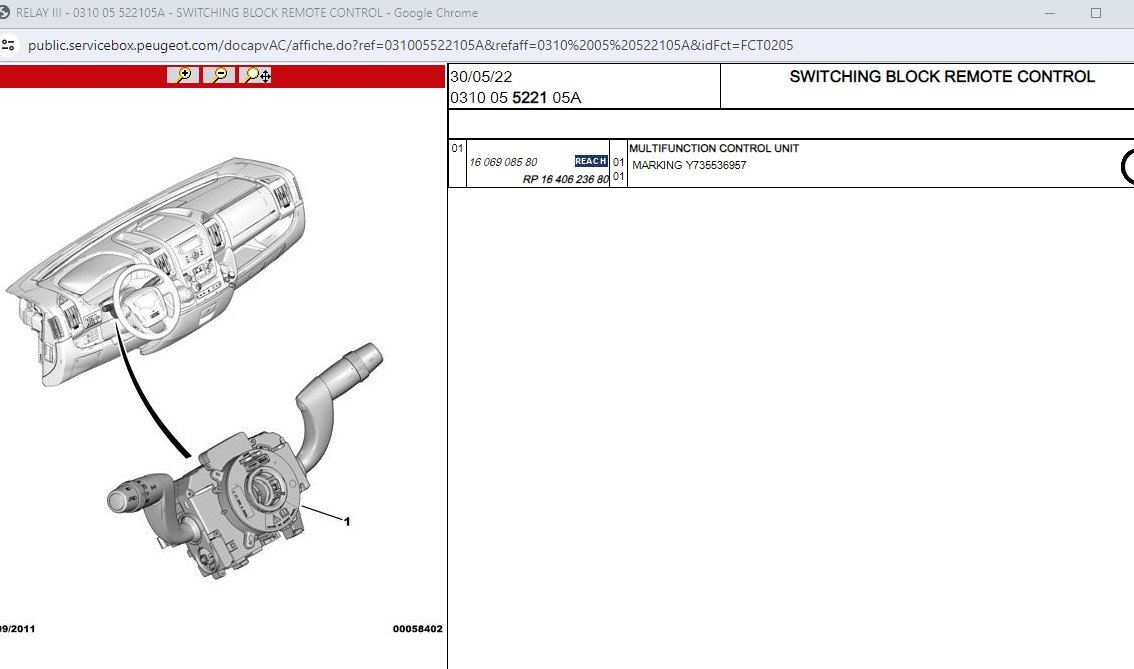Click the date 30/05/22
The width and height of the screenshot is (1134, 669).
(x=481, y=77)
